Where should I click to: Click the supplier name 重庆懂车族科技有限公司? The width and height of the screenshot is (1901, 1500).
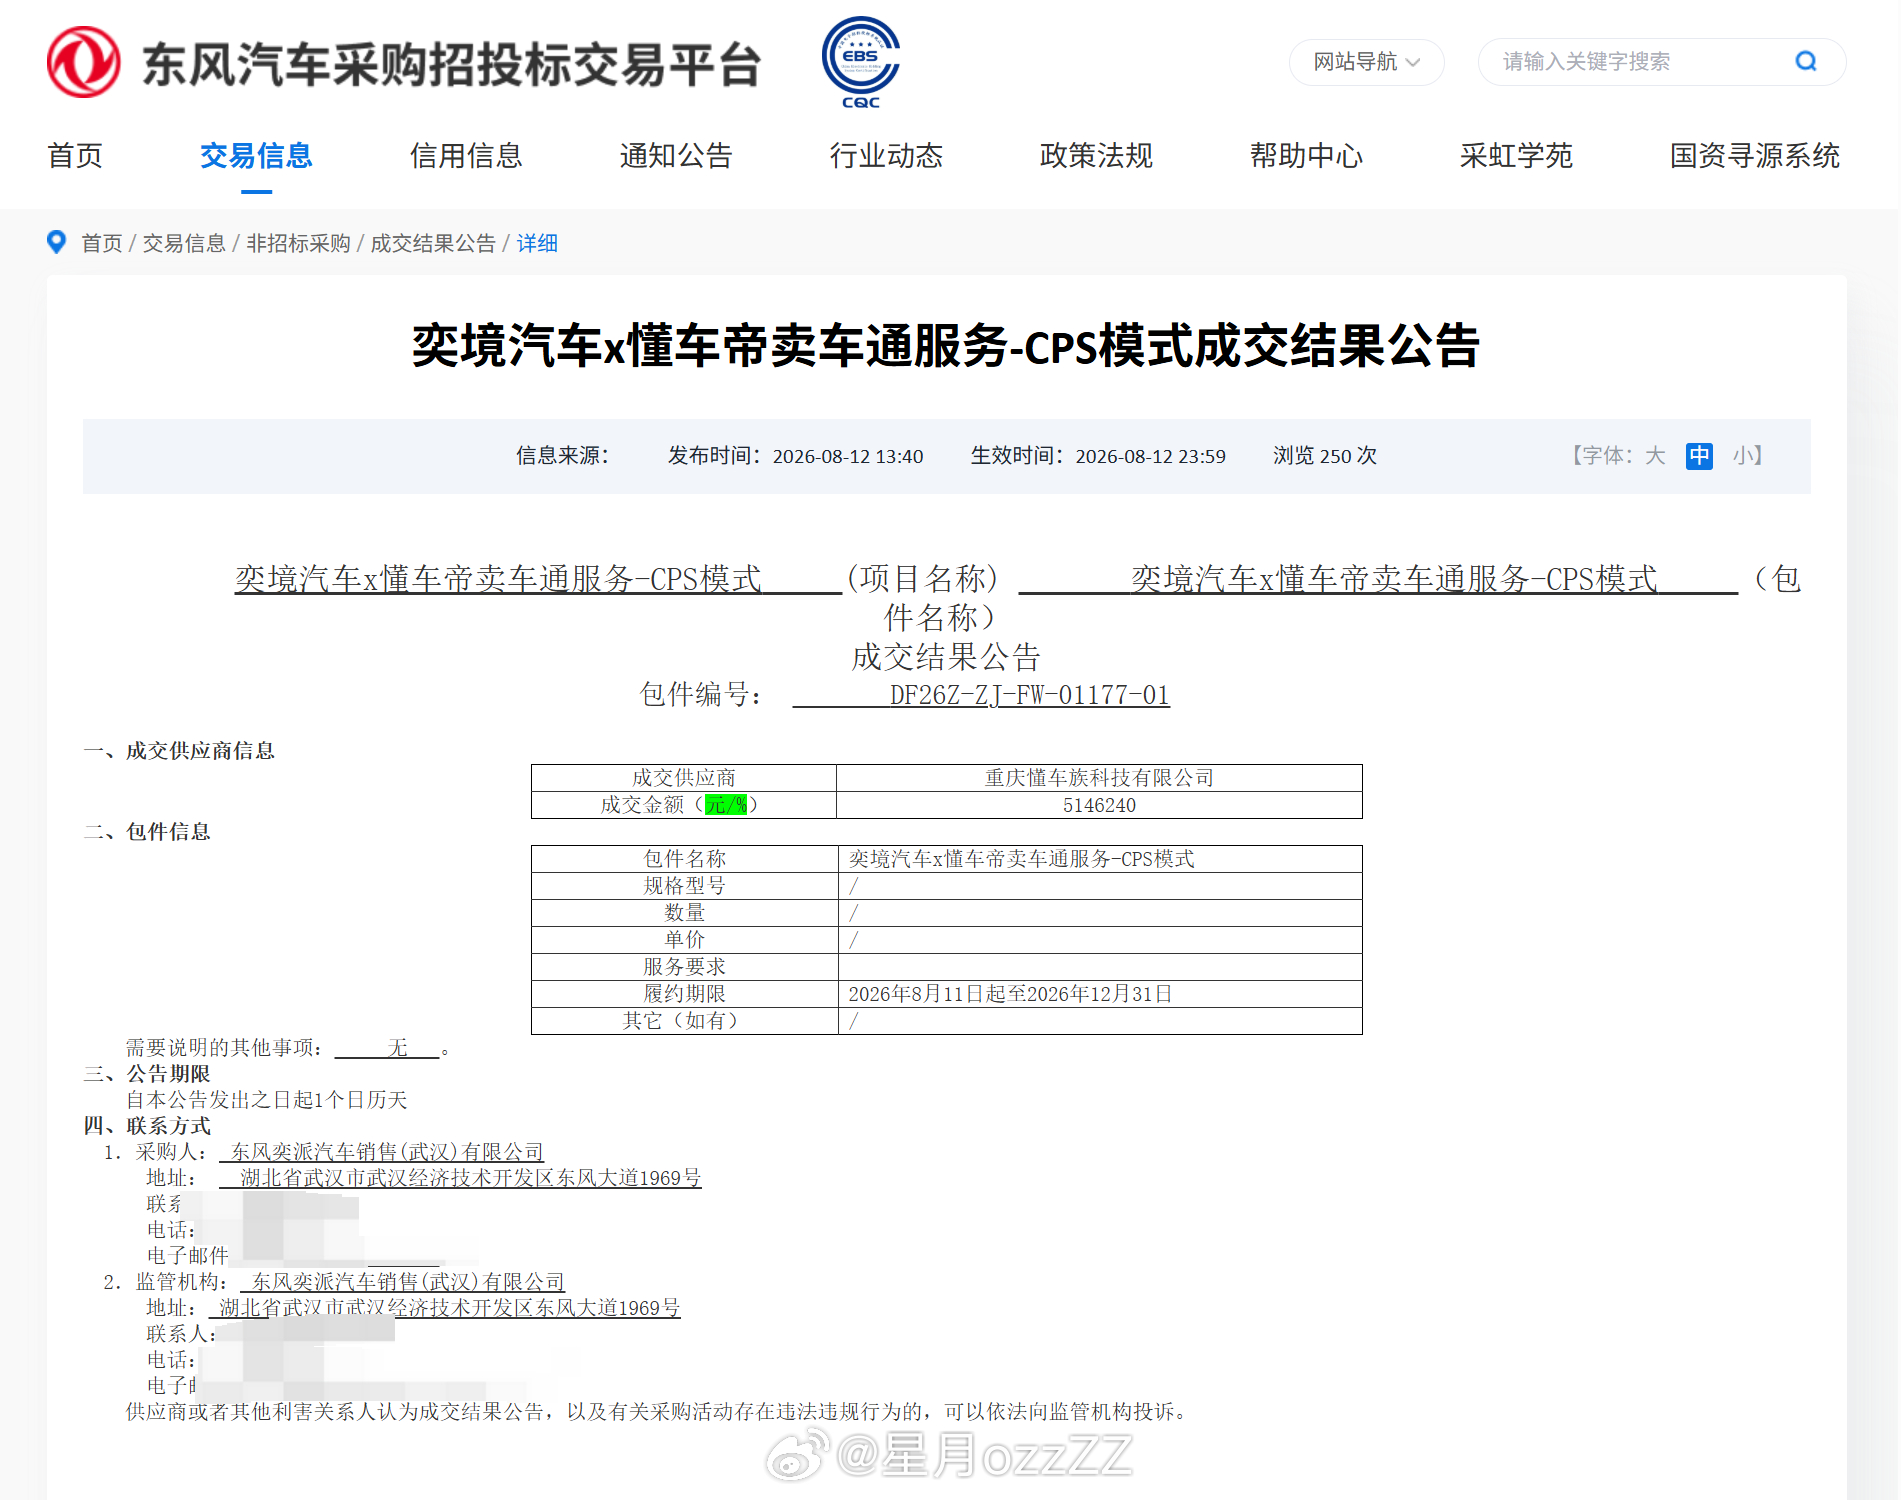(x=1099, y=778)
